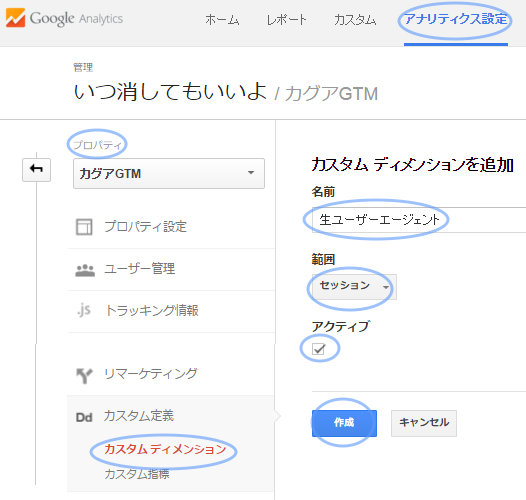The width and height of the screenshot is (526, 500).
Task: Click the プロパティ設定 window icon
Action: 84,227
